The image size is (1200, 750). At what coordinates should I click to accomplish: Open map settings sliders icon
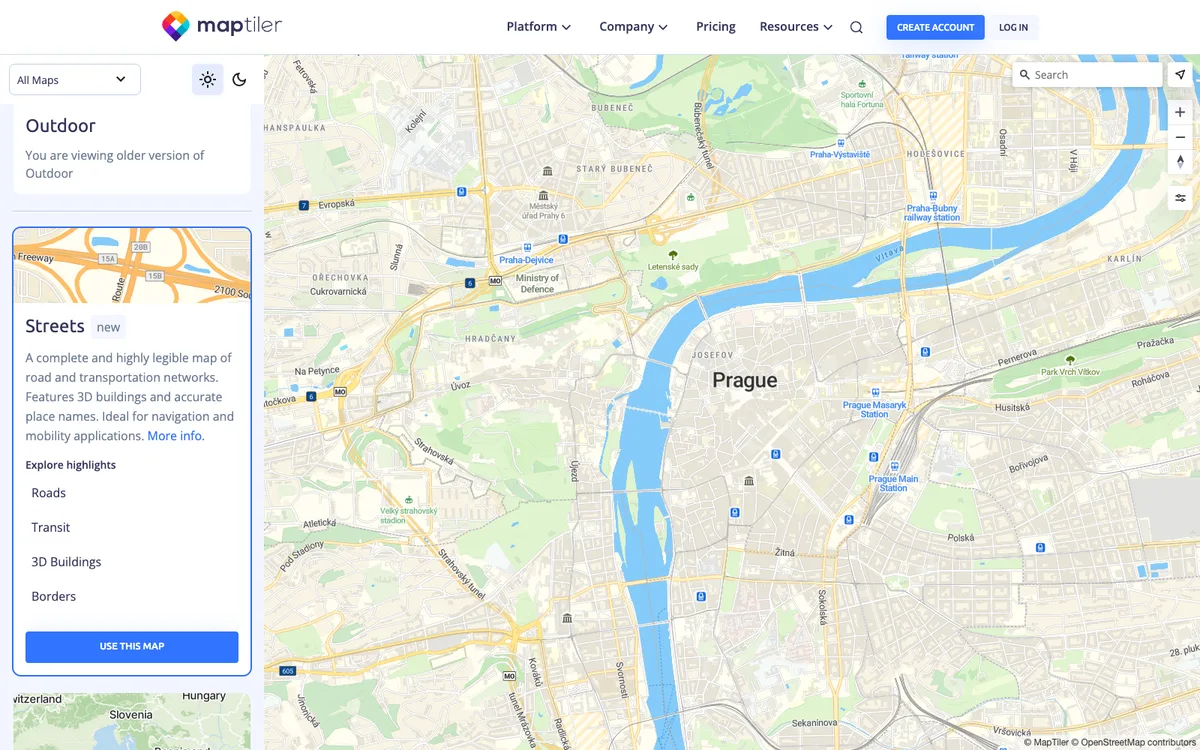click(1180, 198)
